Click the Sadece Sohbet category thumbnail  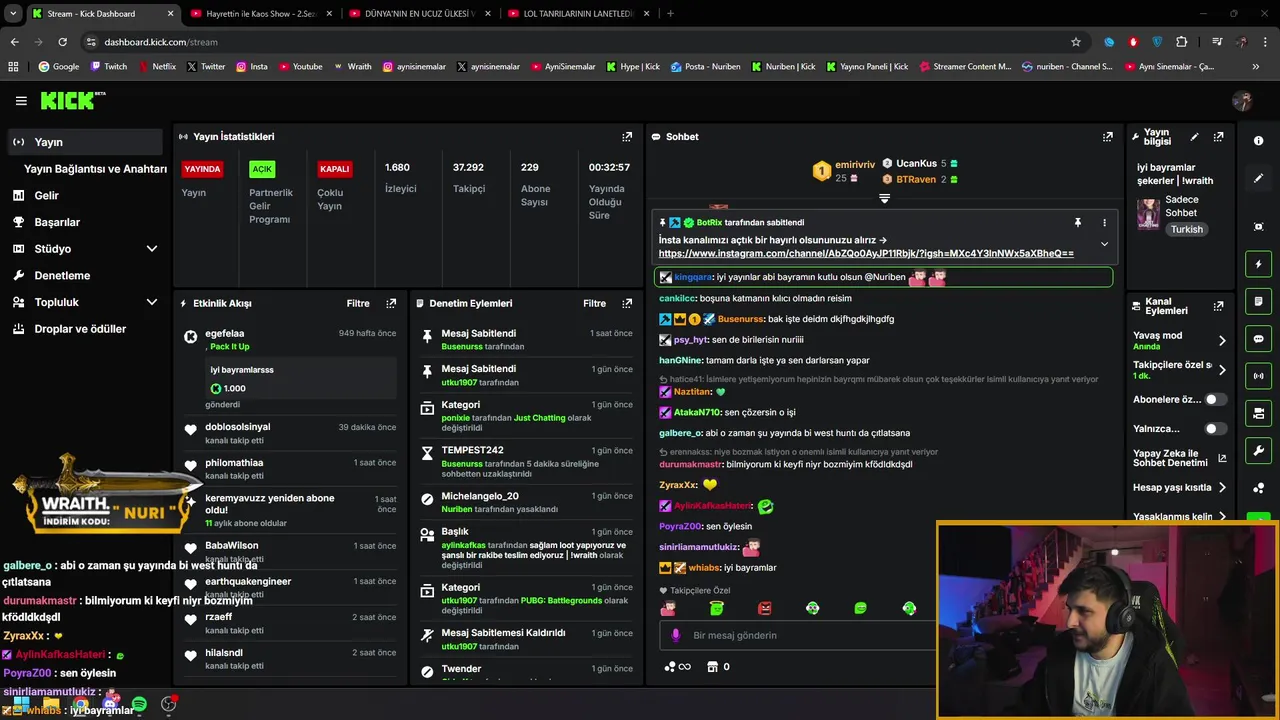[1148, 213]
